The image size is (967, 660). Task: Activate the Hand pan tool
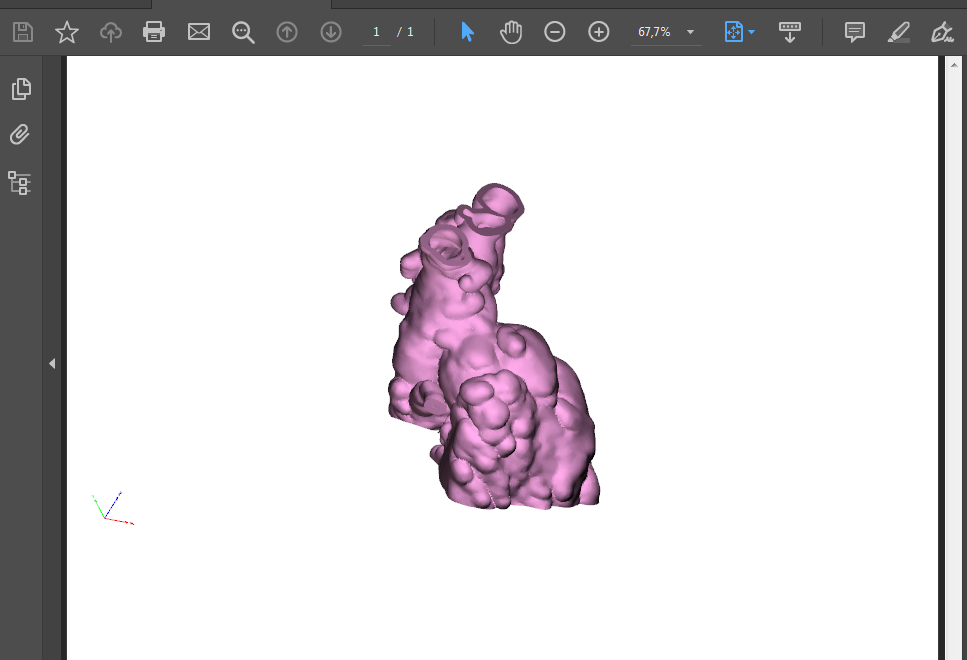coord(511,31)
